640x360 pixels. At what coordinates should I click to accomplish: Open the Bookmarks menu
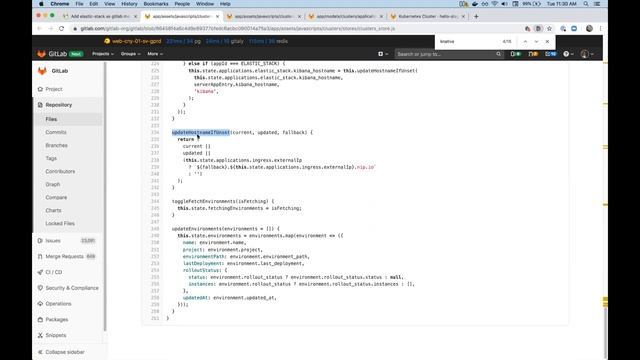[156, 4]
